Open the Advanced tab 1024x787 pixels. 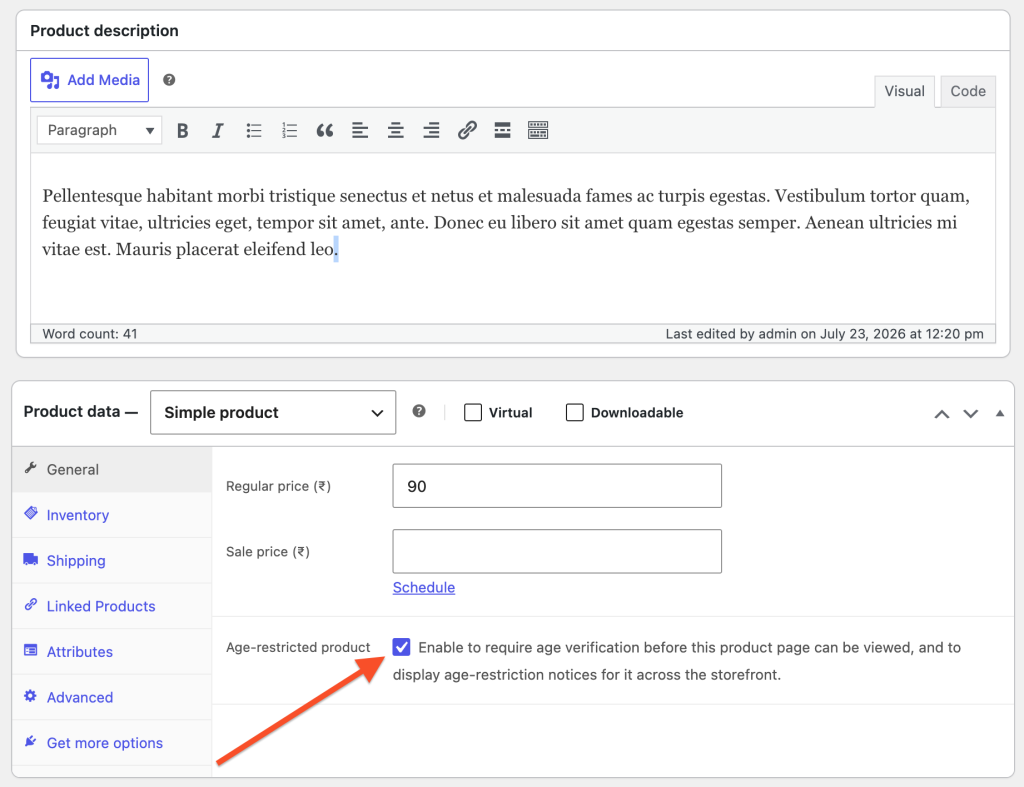tap(112, 698)
